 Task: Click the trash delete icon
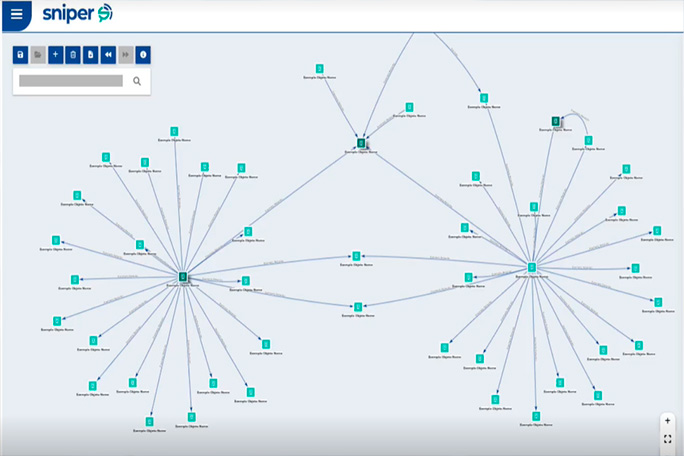click(73, 55)
